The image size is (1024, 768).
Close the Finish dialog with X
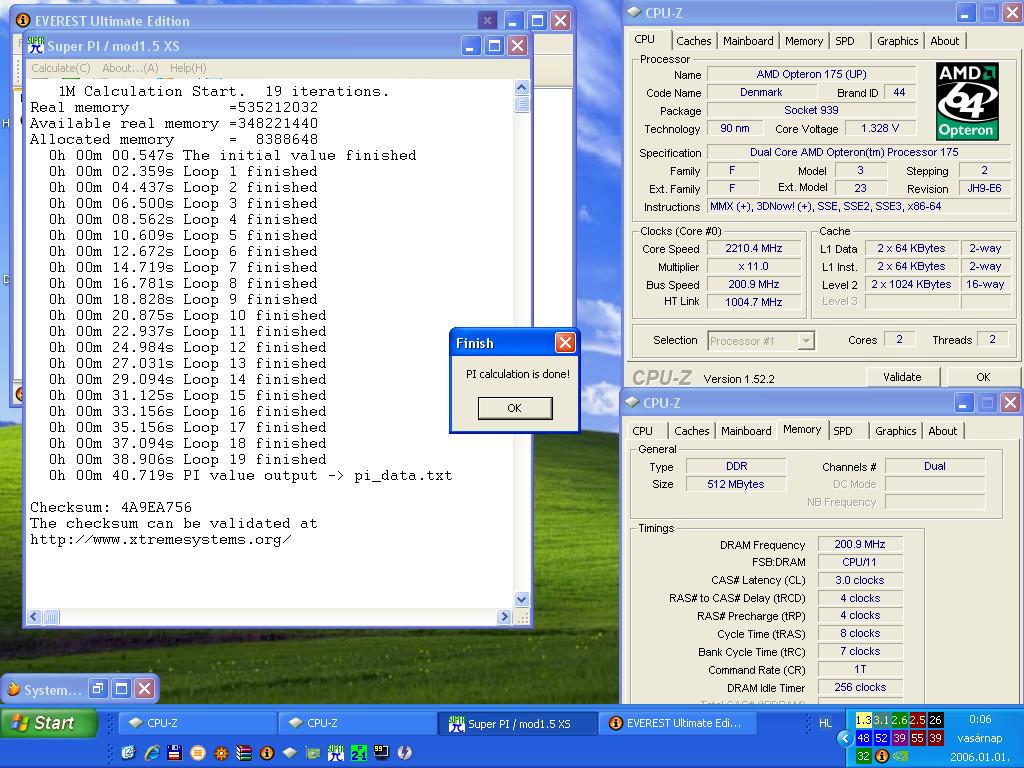565,342
